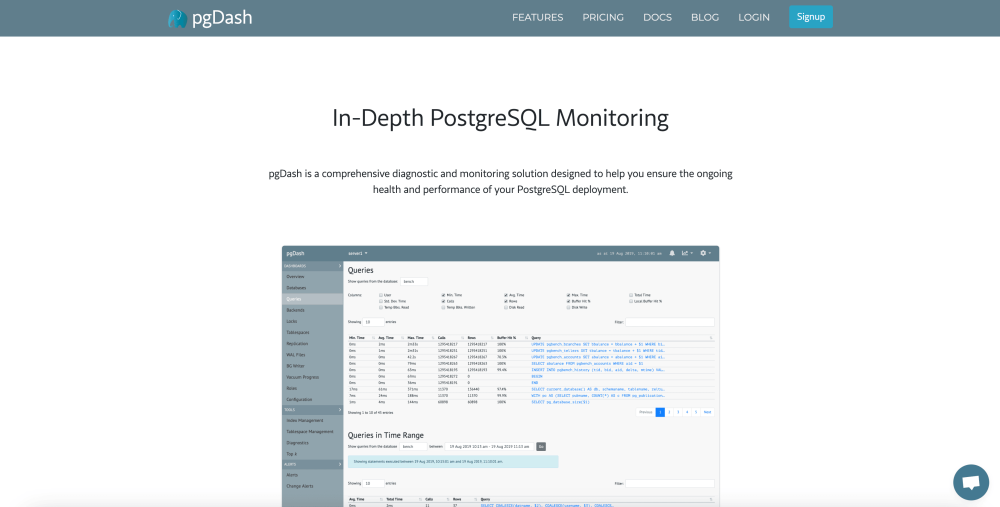
Task: Click the Previous pagination button
Action: click(645, 413)
